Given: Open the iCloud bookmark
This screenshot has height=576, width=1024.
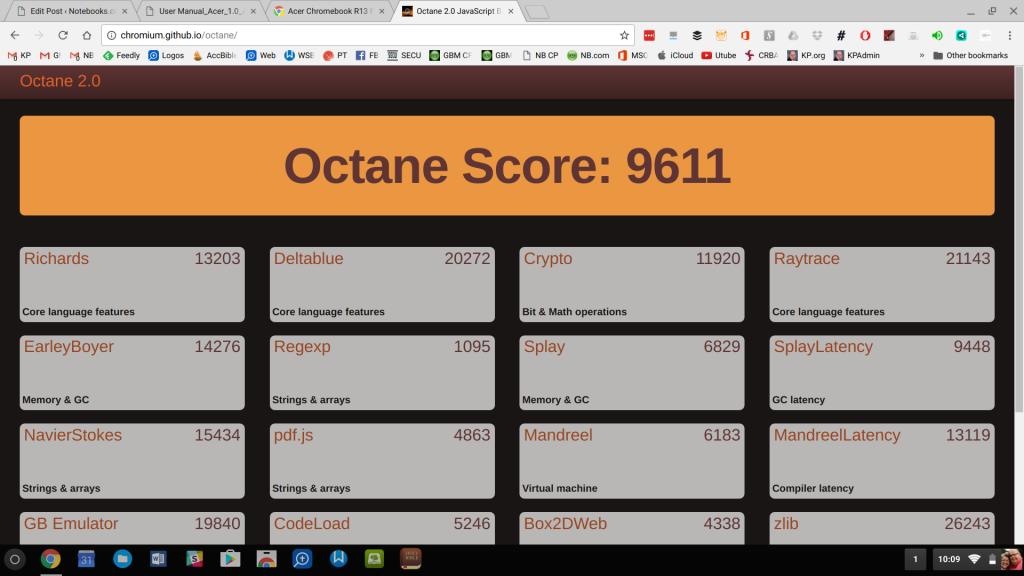Looking at the screenshot, I should 675,56.
